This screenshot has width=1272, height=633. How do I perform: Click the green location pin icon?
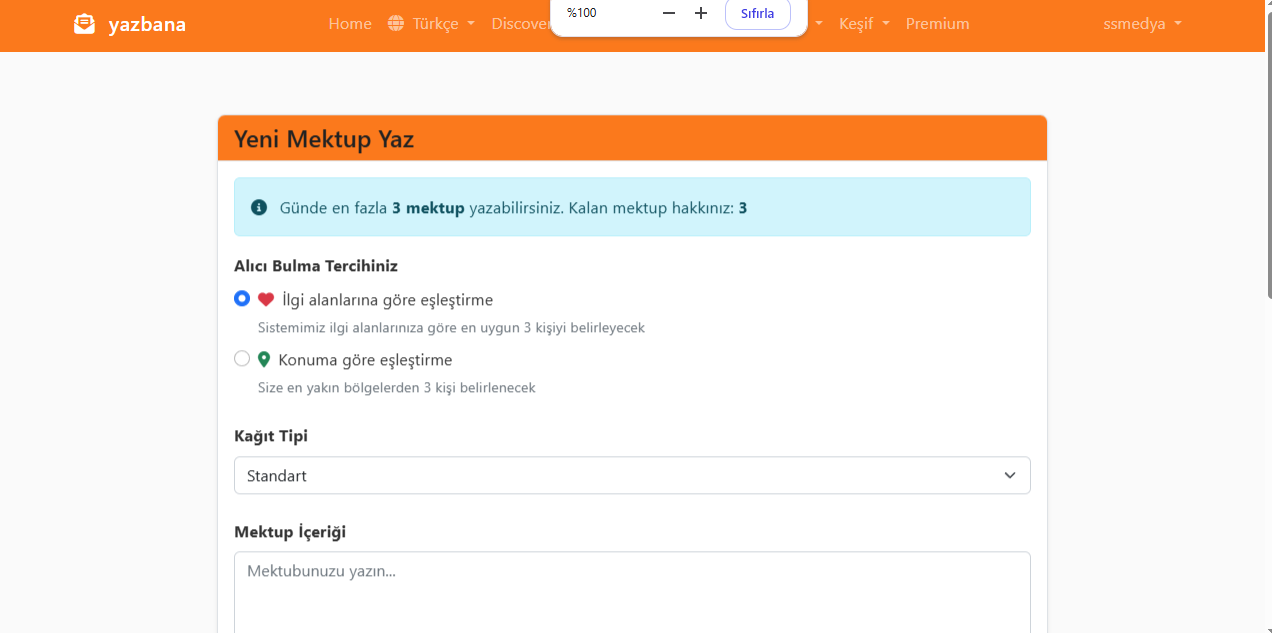pos(264,359)
